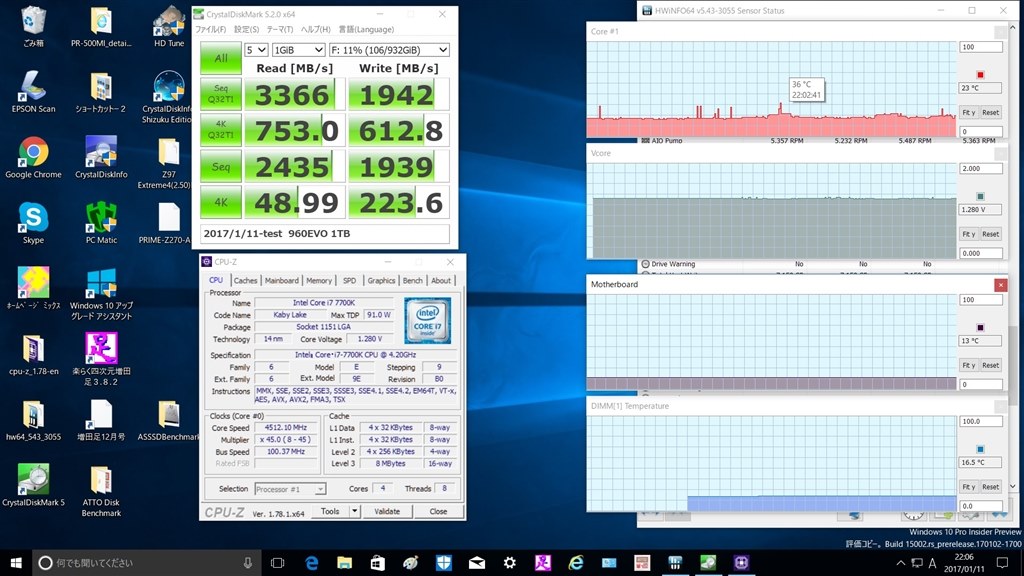Click the Cortana microphone icon
This screenshot has width=1024, height=576.
click(248, 562)
